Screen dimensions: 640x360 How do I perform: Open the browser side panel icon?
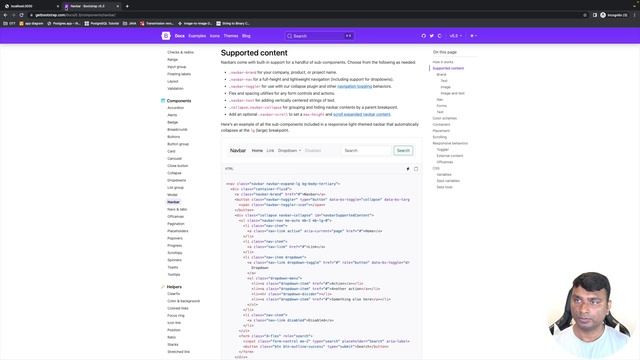click(595, 15)
